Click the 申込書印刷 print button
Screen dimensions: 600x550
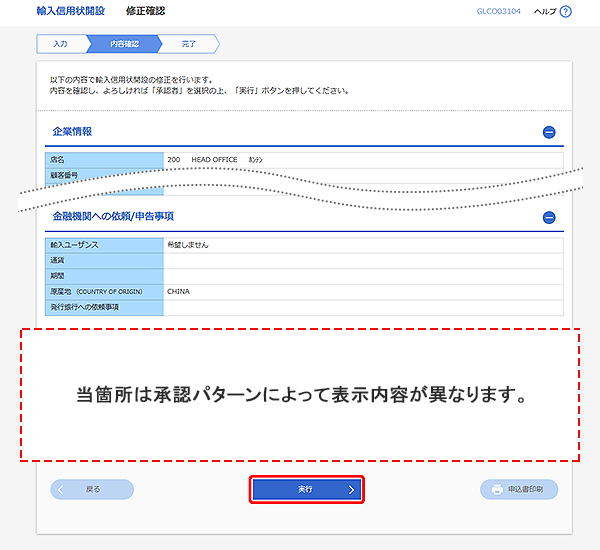(x=519, y=490)
